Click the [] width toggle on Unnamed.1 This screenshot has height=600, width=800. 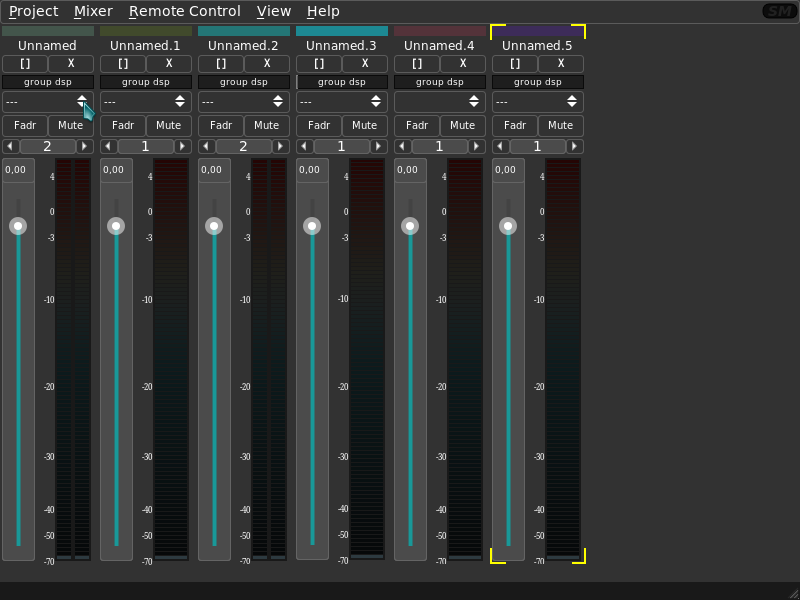(123, 63)
